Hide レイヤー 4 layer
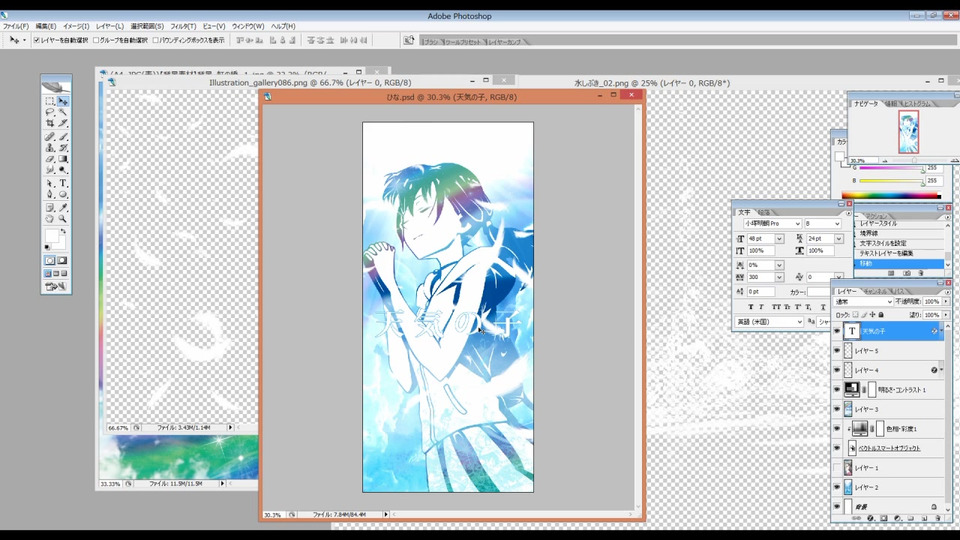This screenshot has height=540, width=960. (837, 370)
